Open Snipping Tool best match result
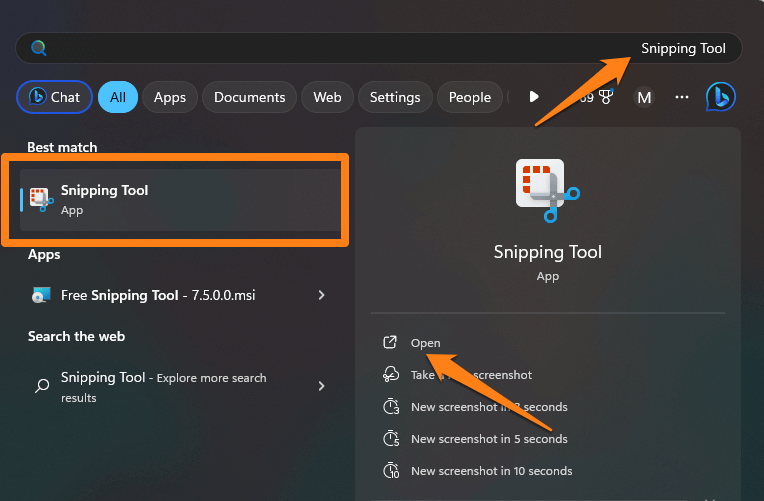Screen dimensions: 764x501 [x=180, y=200]
